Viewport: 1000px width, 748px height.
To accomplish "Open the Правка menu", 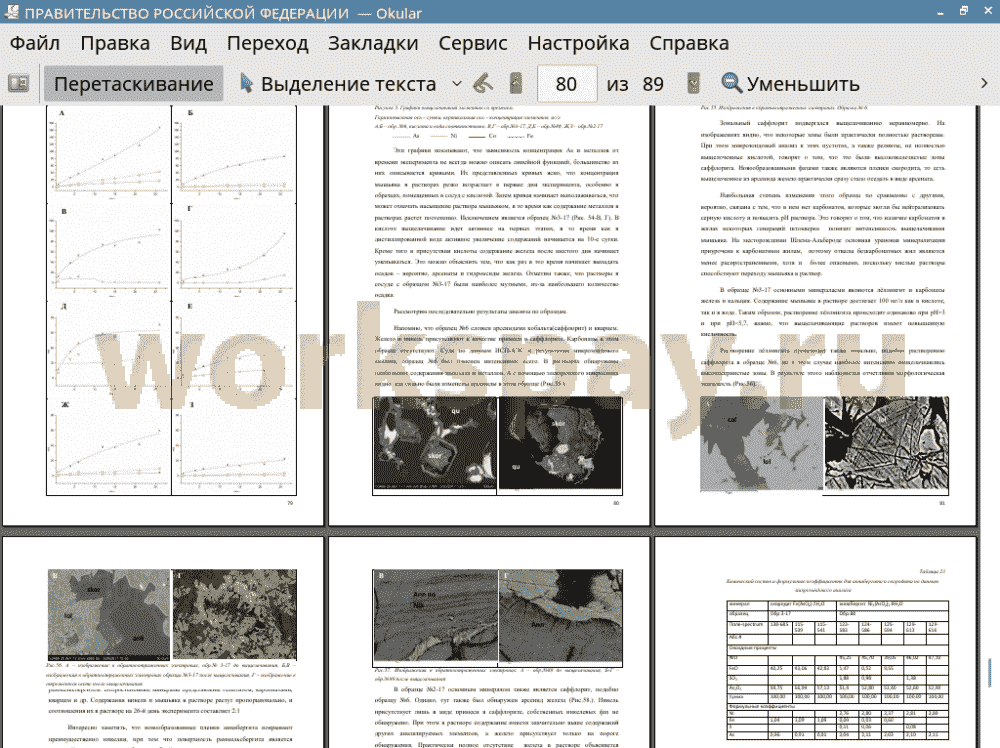I will [115, 43].
